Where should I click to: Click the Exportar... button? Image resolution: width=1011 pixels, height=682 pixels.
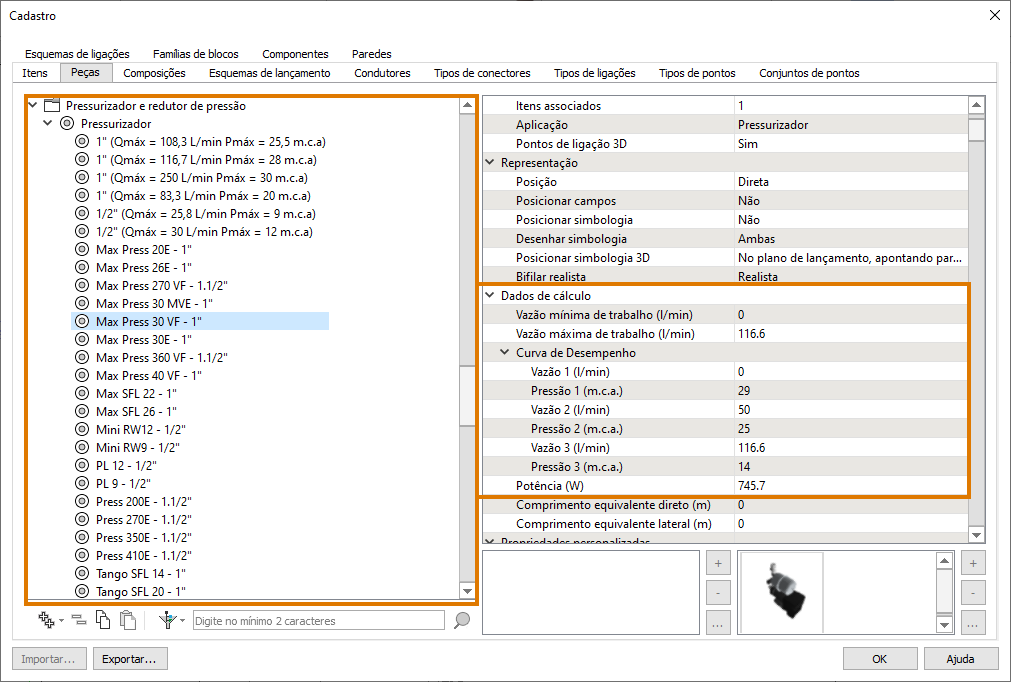point(130,659)
